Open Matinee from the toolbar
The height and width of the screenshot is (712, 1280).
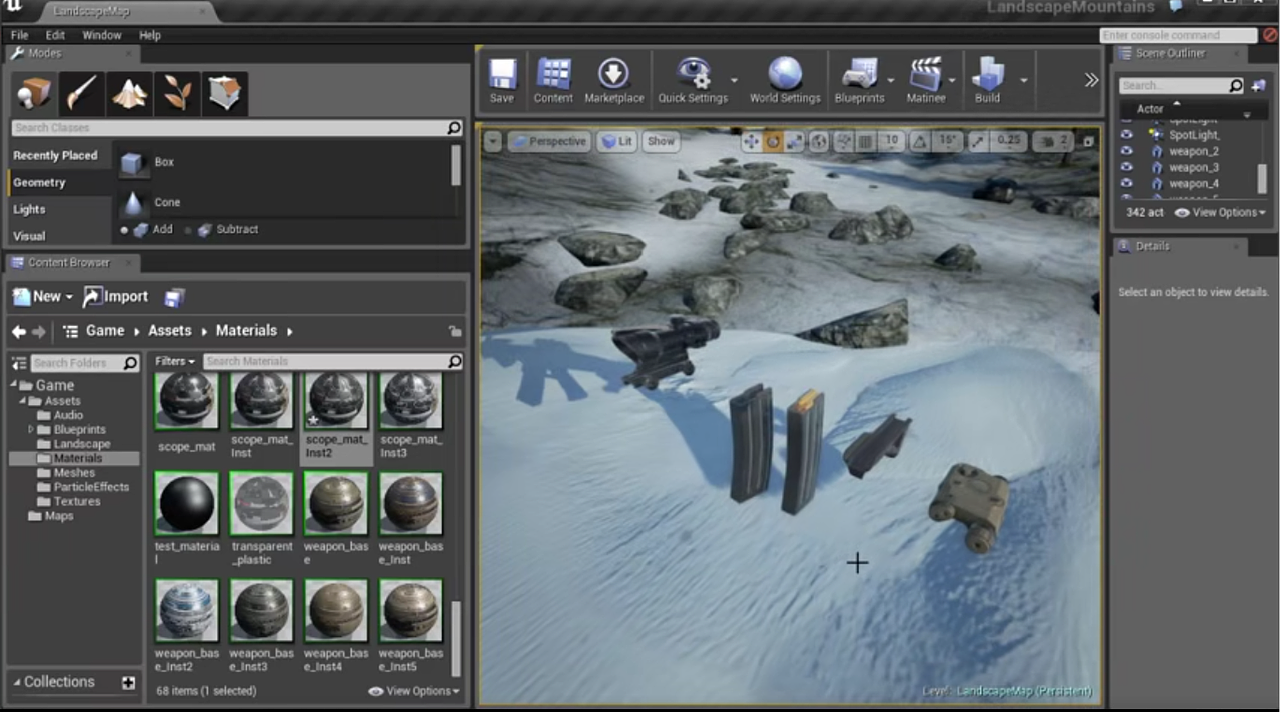click(x=925, y=75)
